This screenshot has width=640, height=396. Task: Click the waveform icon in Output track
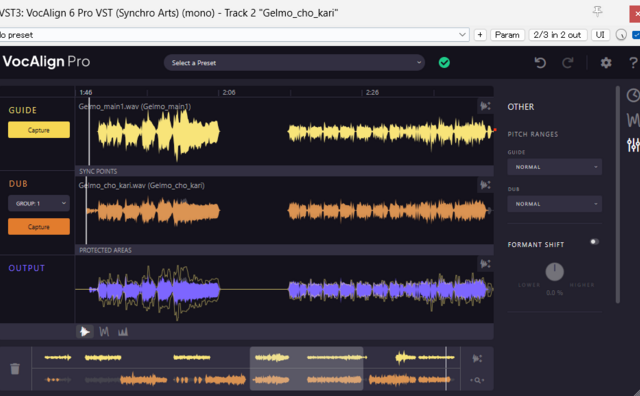coord(485,264)
